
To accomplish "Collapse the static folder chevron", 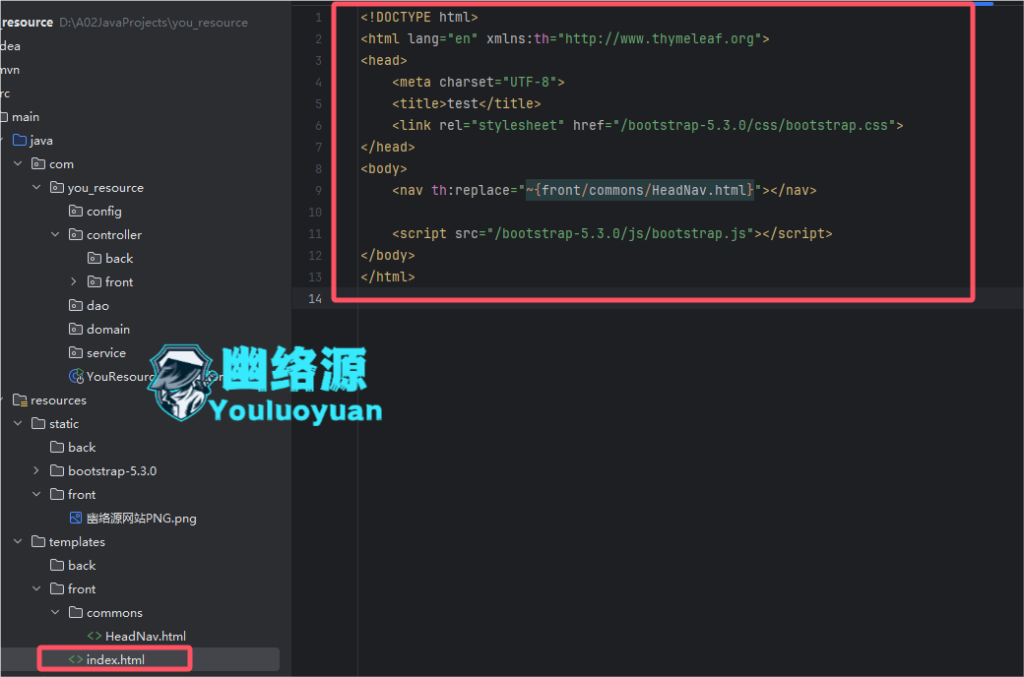I will pyautogui.click(x=18, y=424).
